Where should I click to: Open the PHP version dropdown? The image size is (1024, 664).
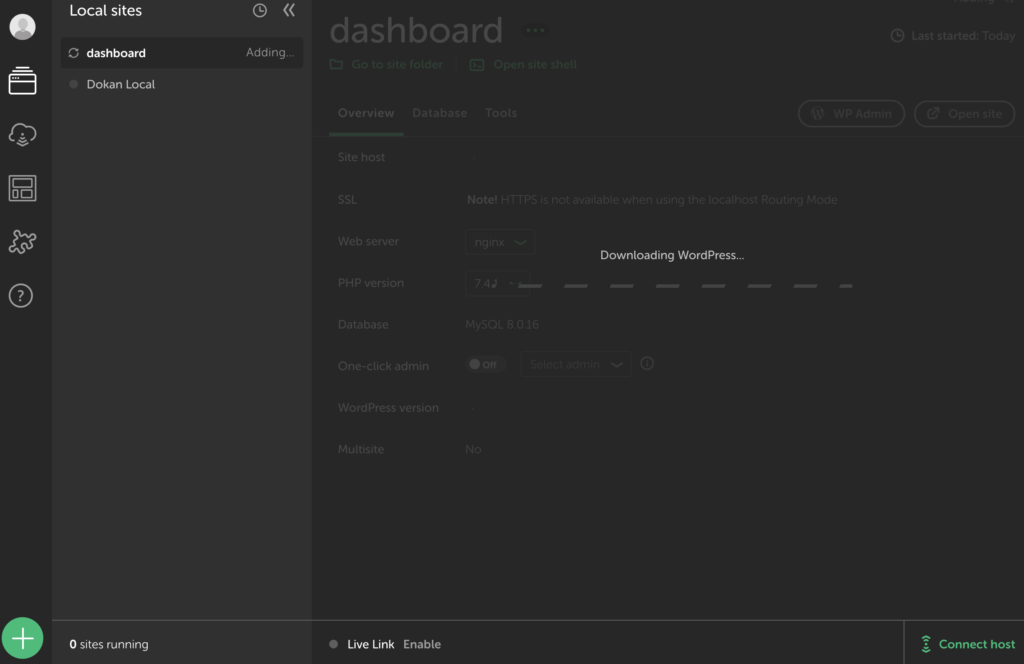tap(497, 283)
